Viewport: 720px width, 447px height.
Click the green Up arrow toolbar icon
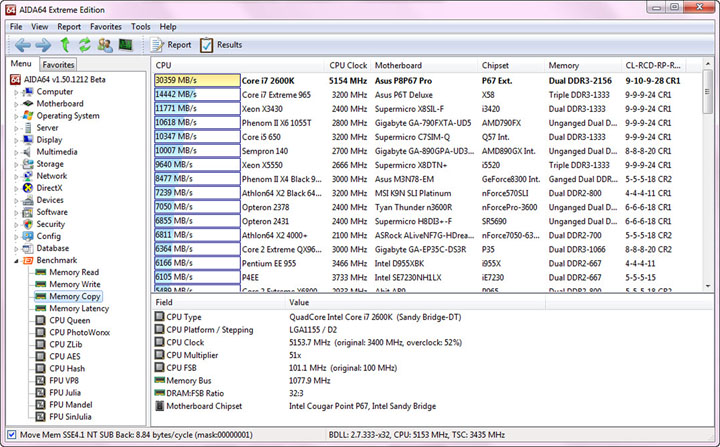[x=65, y=45]
